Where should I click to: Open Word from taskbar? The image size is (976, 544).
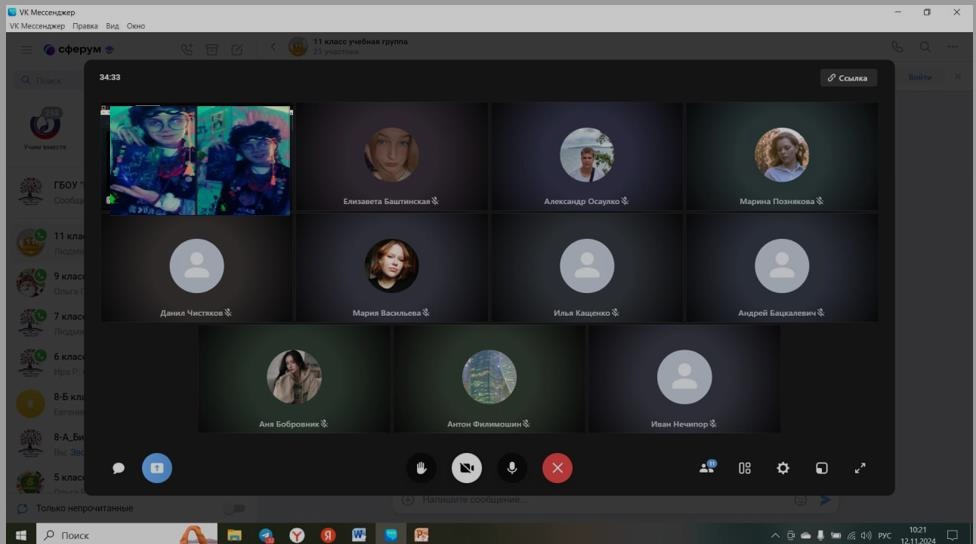359,535
